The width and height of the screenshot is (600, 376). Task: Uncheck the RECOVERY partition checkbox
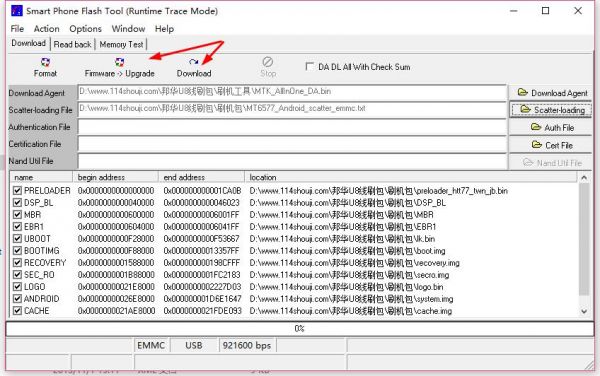click(x=17, y=263)
